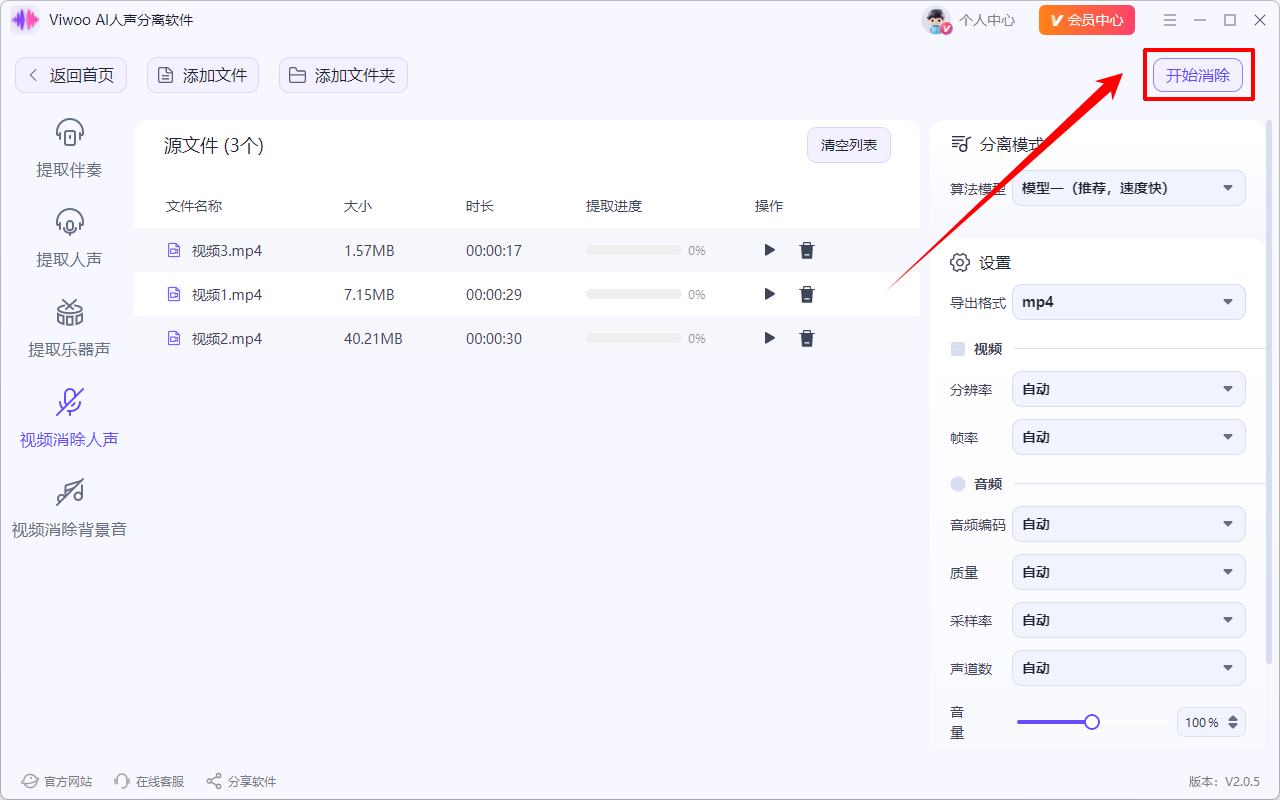Contact 在线客服 support
This screenshot has height=800, width=1280.
[x=150, y=781]
